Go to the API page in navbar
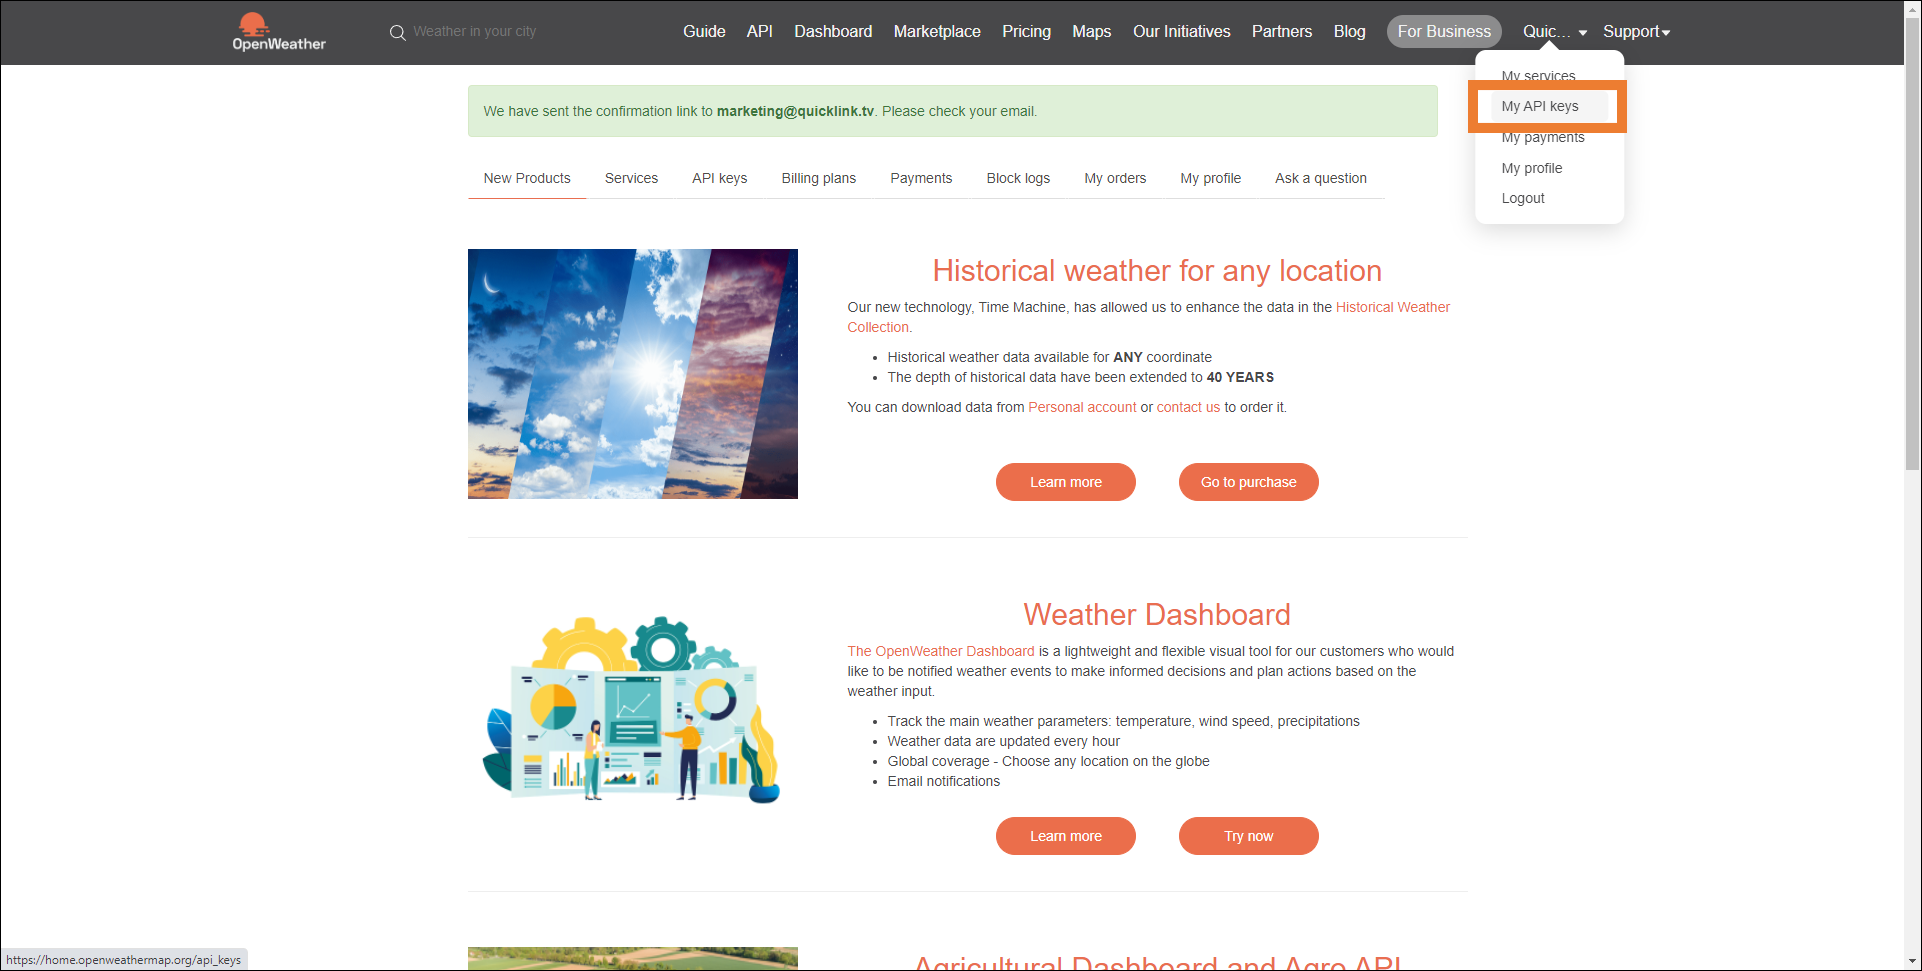Image resolution: width=1922 pixels, height=971 pixels. pyautogui.click(x=760, y=32)
